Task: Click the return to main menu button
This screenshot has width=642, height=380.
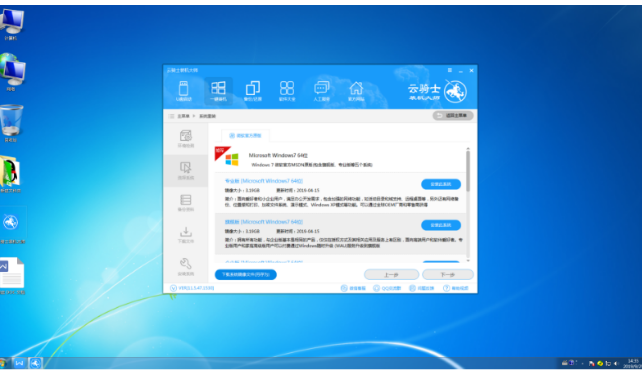Action: pos(453,115)
